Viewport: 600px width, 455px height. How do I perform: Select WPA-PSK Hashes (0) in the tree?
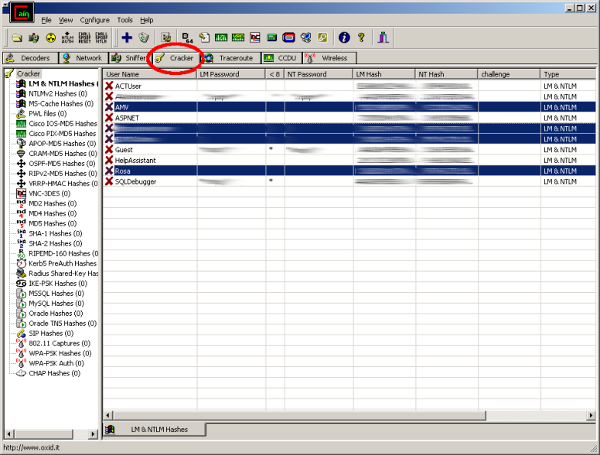pyautogui.click(x=60, y=353)
